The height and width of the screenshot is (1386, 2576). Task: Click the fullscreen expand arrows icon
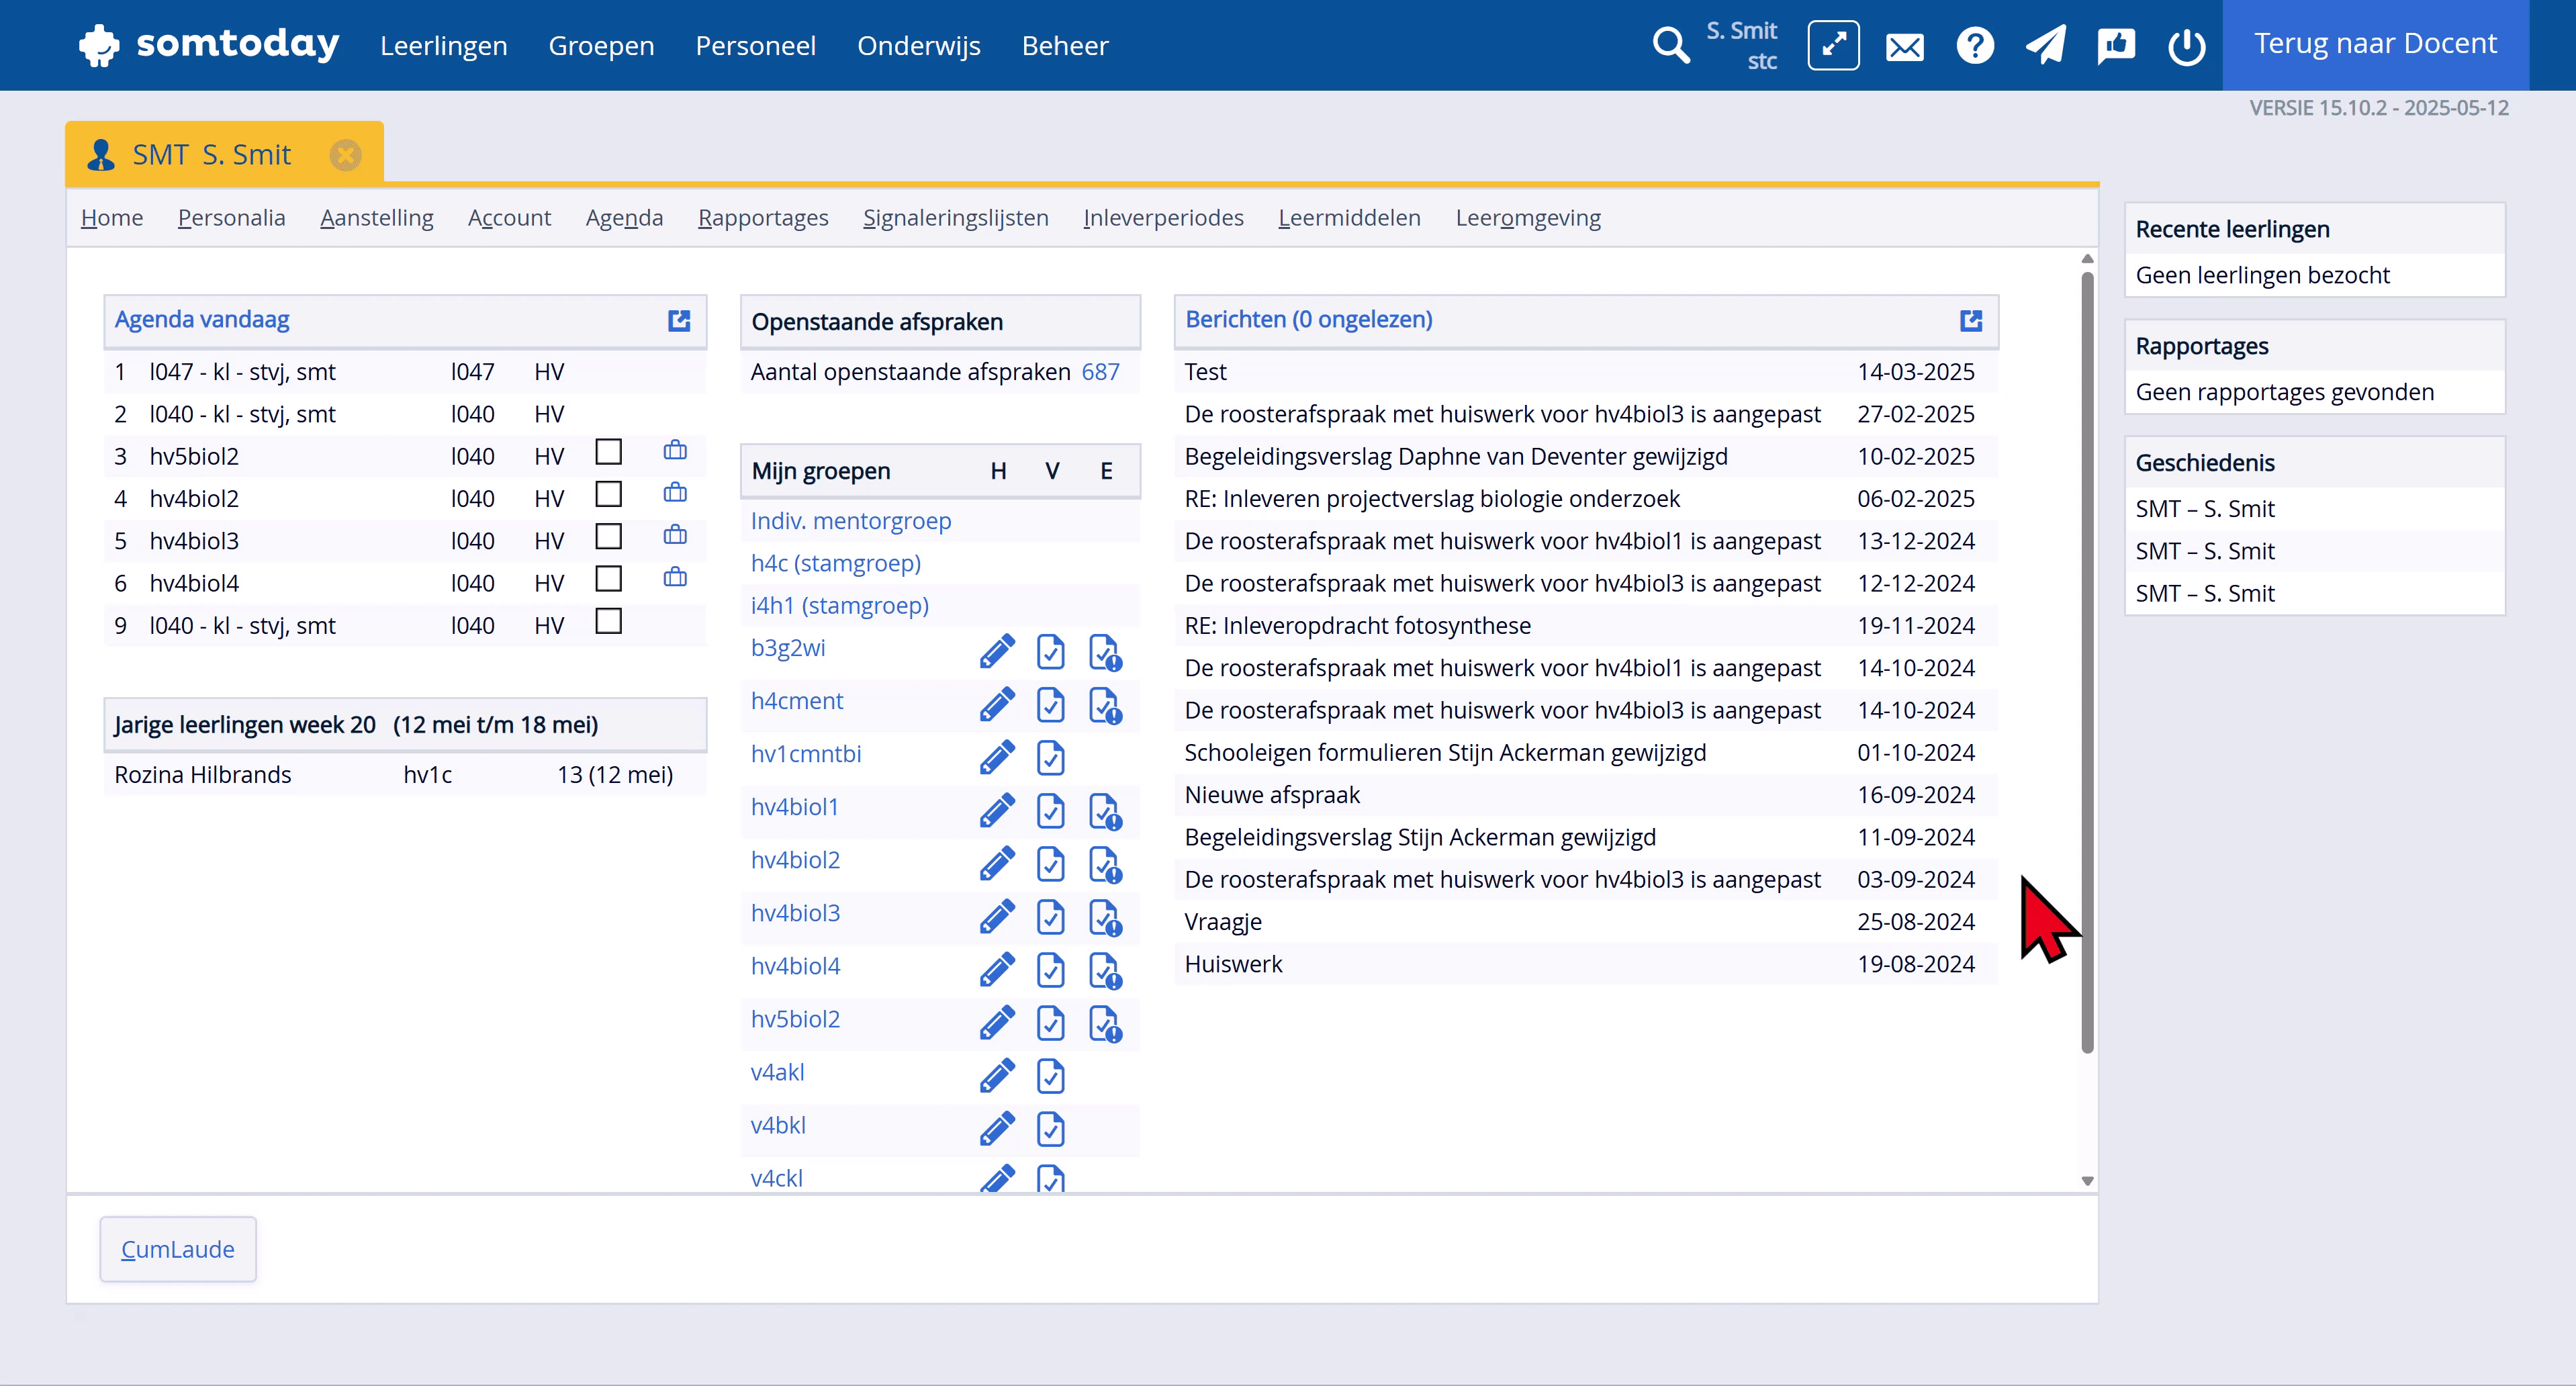(1833, 46)
